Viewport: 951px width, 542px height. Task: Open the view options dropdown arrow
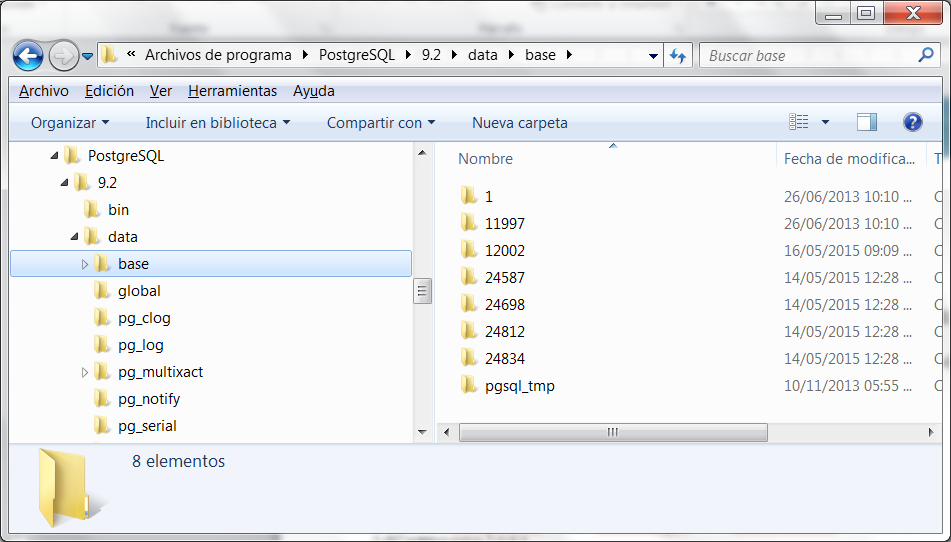pos(825,122)
